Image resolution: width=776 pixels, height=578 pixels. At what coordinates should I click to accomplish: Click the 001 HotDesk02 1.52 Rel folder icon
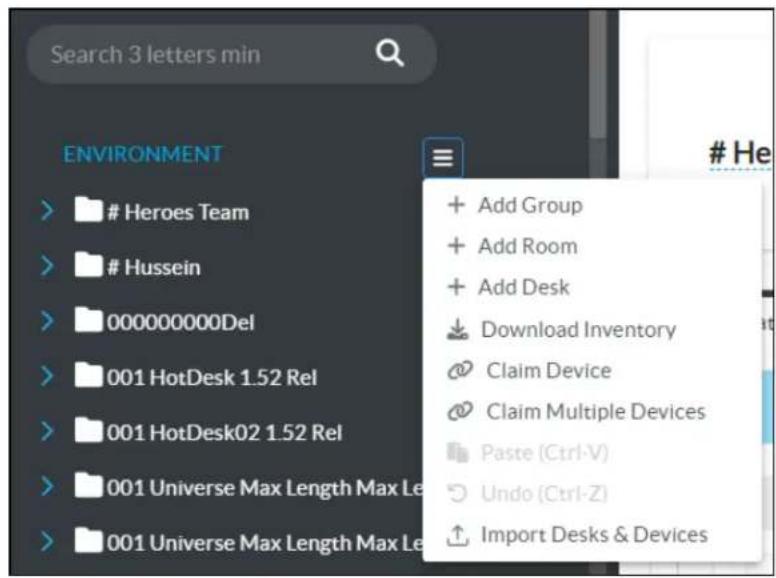(x=88, y=430)
